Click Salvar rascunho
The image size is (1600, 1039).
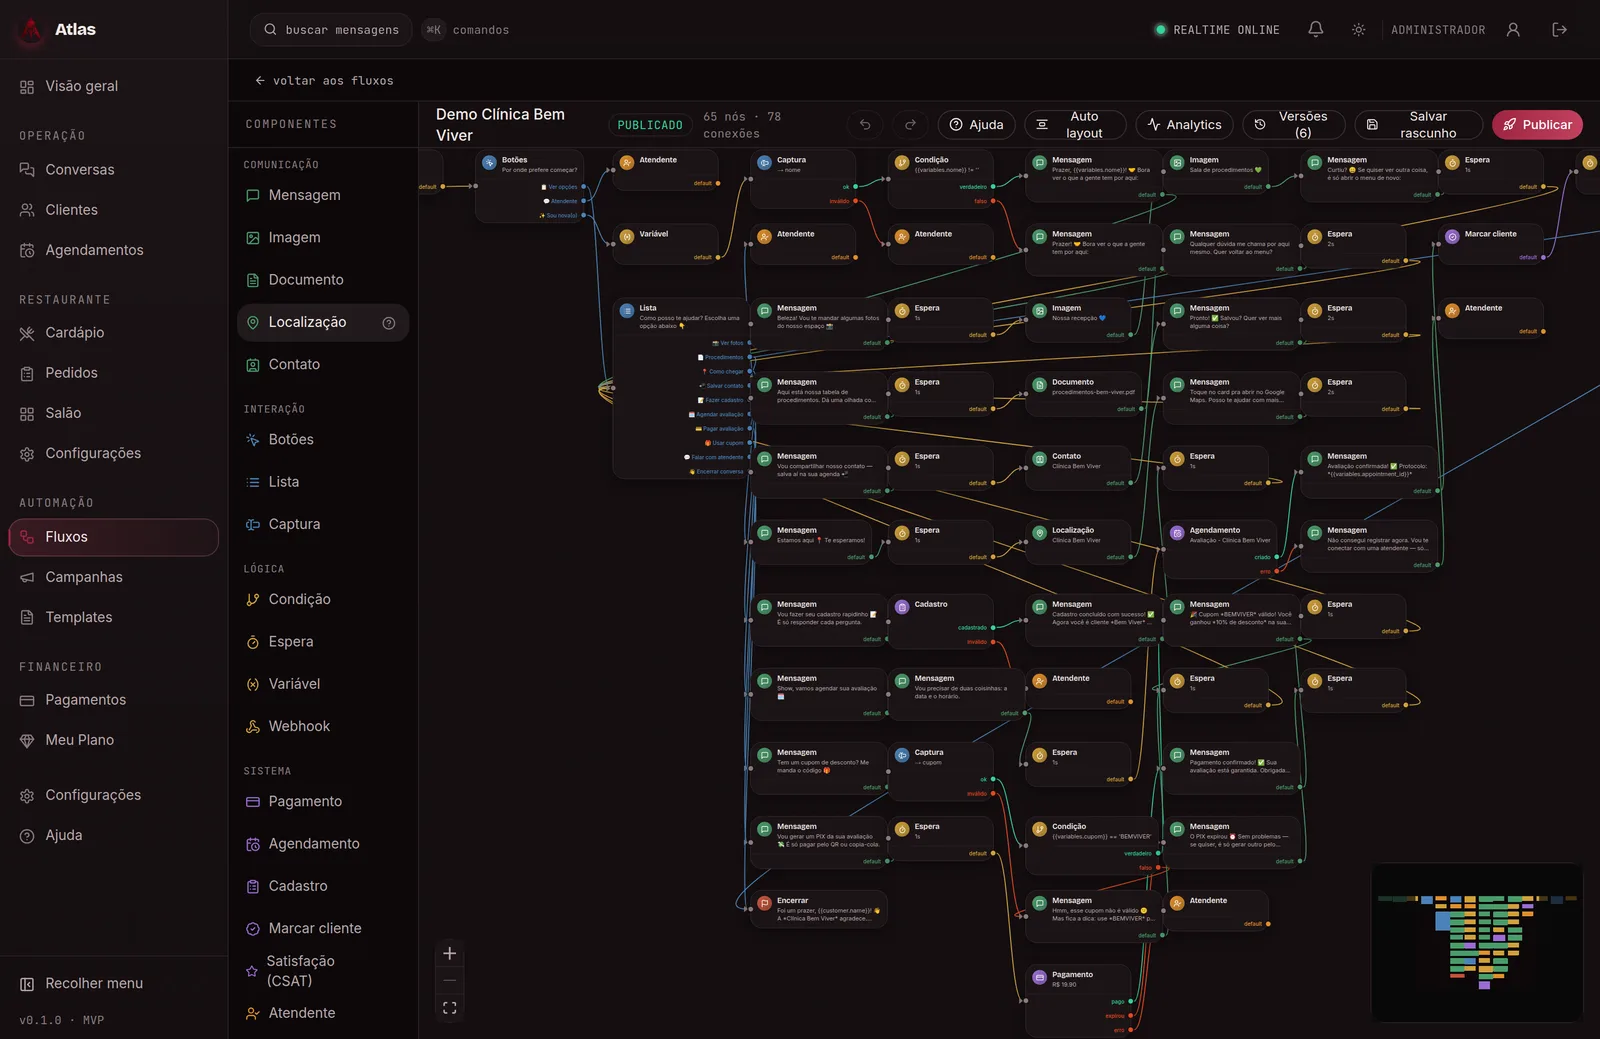1419,125
